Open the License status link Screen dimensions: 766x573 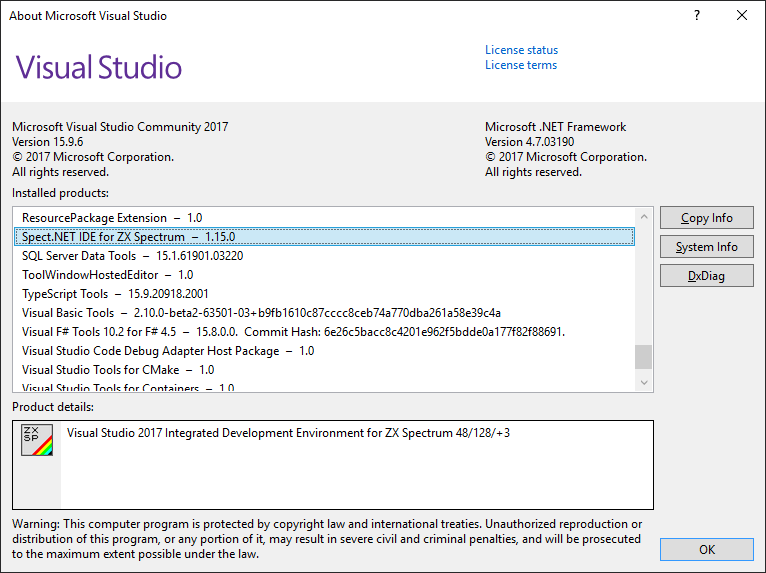click(x=521, y=50)
